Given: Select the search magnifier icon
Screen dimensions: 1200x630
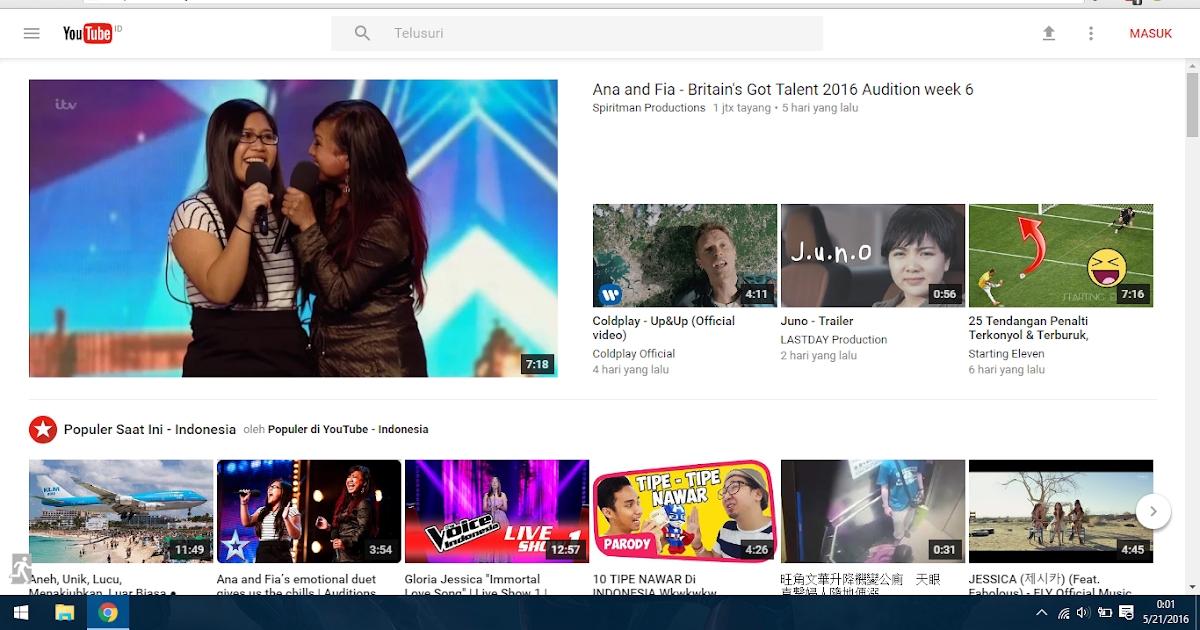Looking at the screenshot, I should (x=361, y=33).
